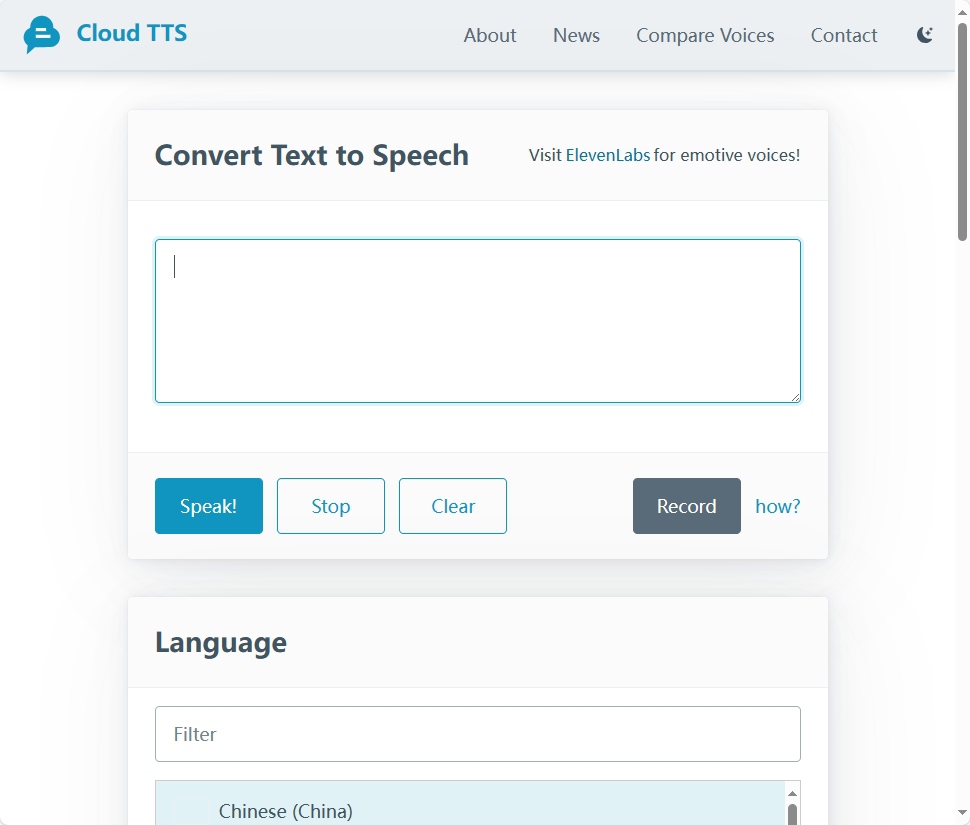The image size is (970, 825).
Task: Clear the text with the Clear button
Action: pyautogui.click(x=453, y=506)
